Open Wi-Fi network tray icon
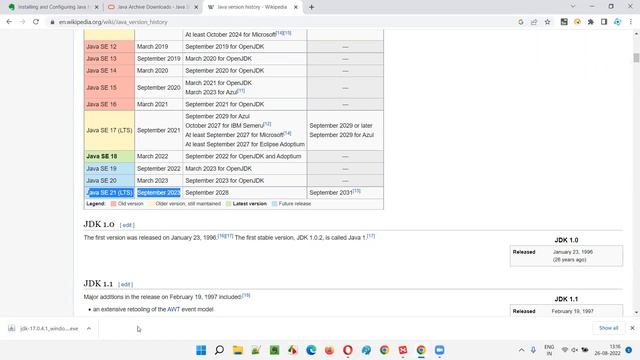Viewport: 640px width, 360px height. pyautogui.click(x=564, y=350)
